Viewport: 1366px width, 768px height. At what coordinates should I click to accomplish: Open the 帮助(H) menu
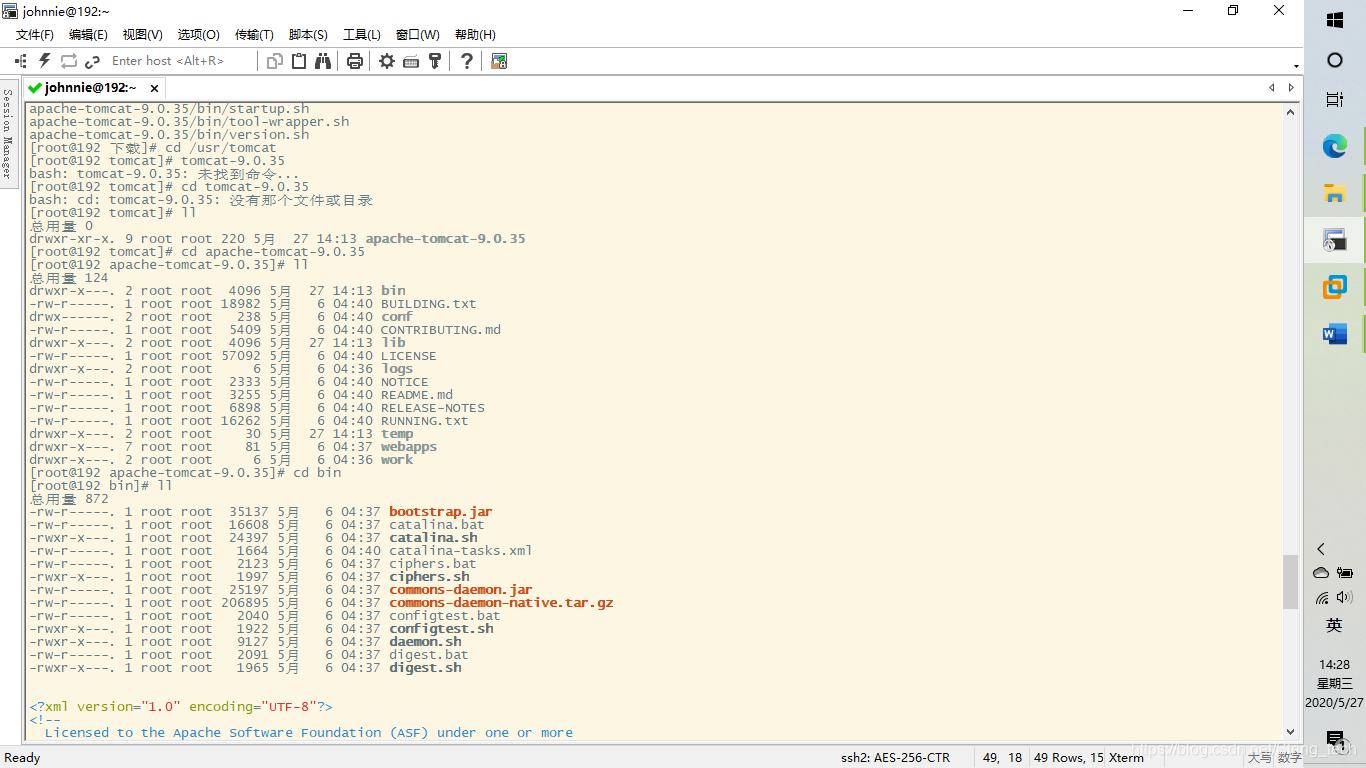pyautogui.click(x=475, y=34)
